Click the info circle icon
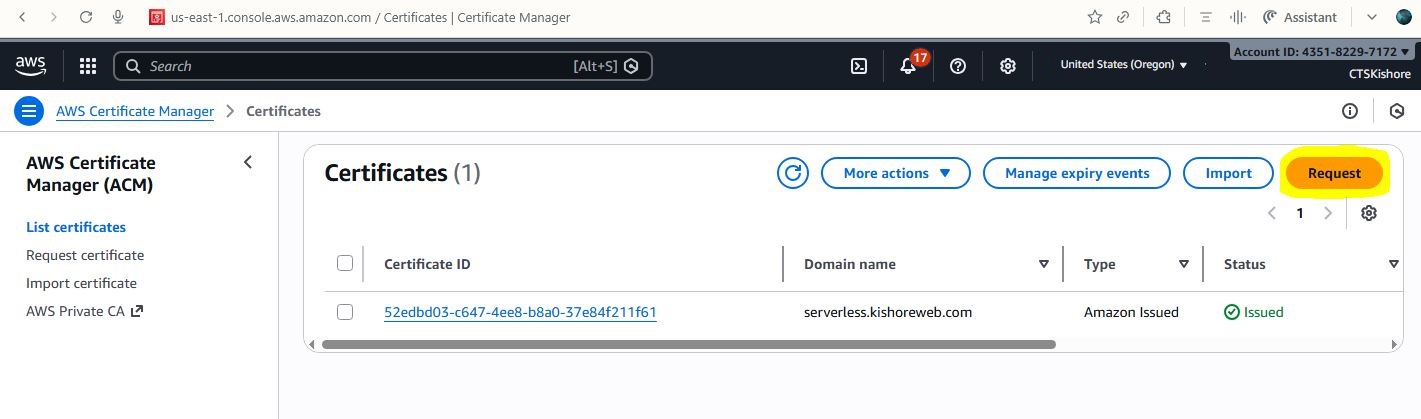Image resolution: width=1421 pixels, height=419 pixels. coord(1350,111)
